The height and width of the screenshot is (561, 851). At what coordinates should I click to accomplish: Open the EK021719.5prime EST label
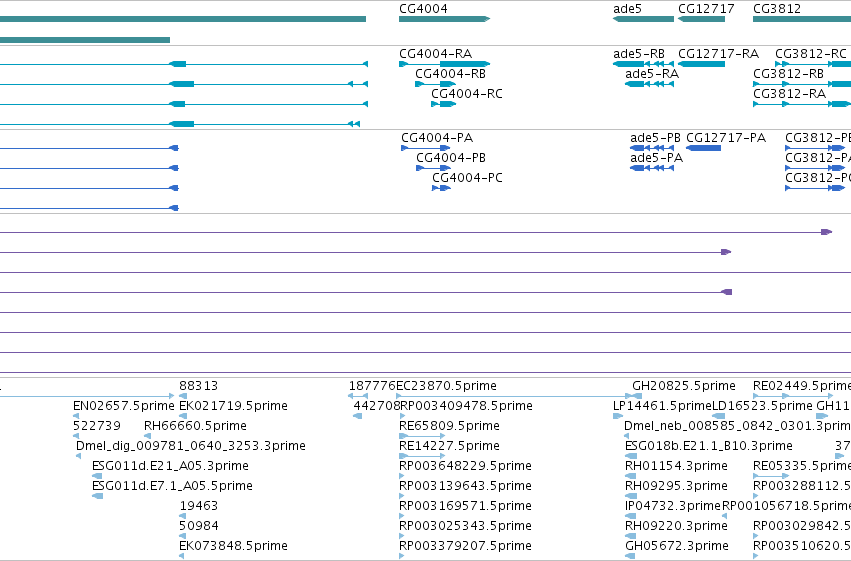(x=233, y=406)
